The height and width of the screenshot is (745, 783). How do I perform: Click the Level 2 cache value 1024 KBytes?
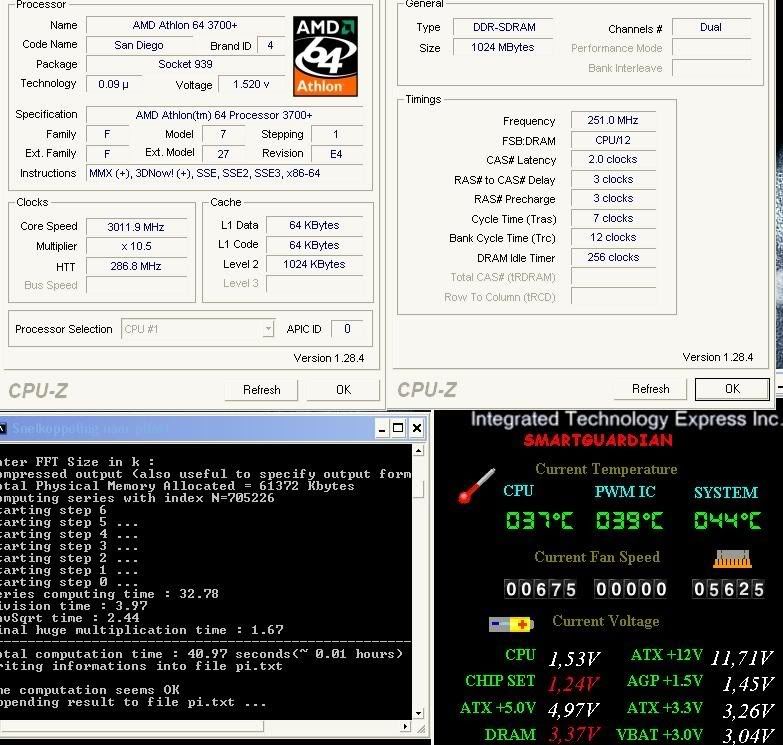(x=314, y=265)
